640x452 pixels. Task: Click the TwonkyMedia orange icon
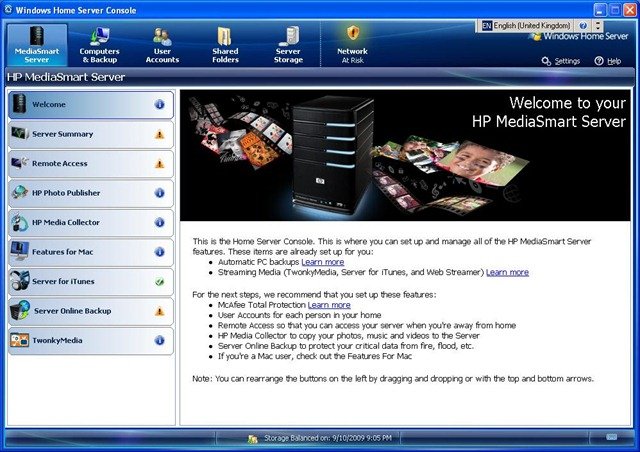(20, 340)
